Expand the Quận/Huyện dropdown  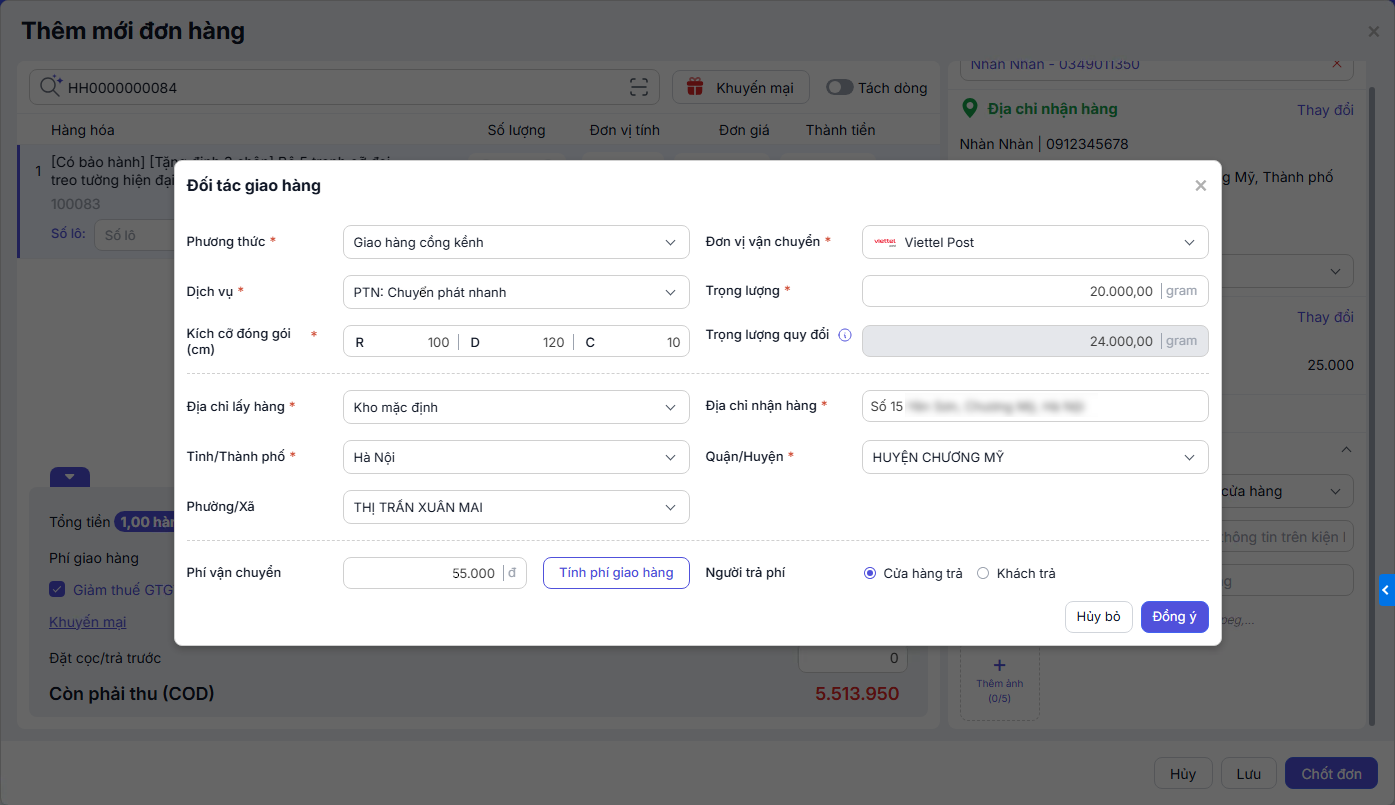pos(1034,457)
